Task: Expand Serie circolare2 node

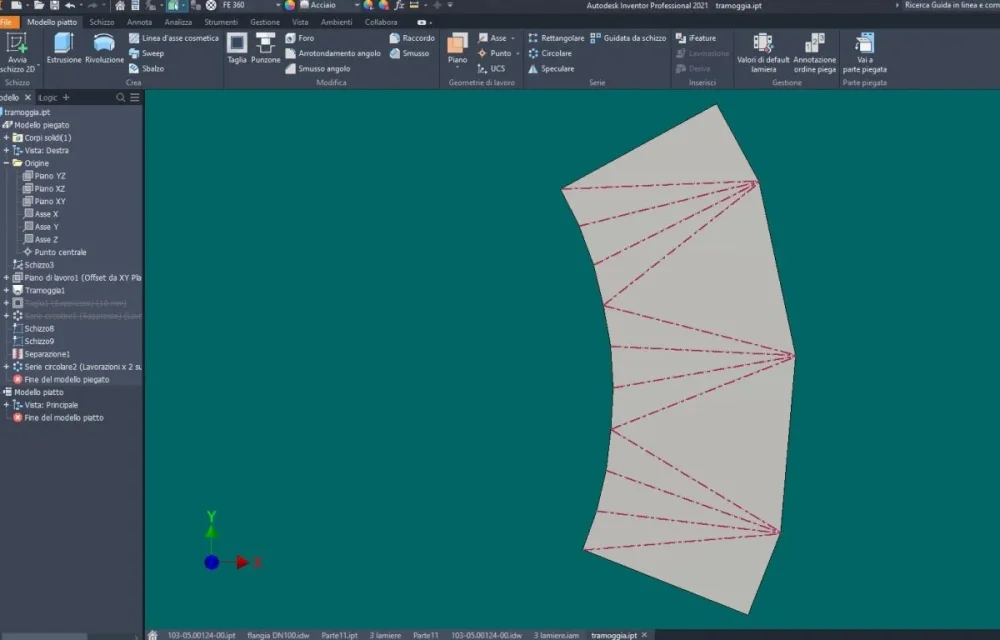Action: pyautogui.click(x=6, y=367)
